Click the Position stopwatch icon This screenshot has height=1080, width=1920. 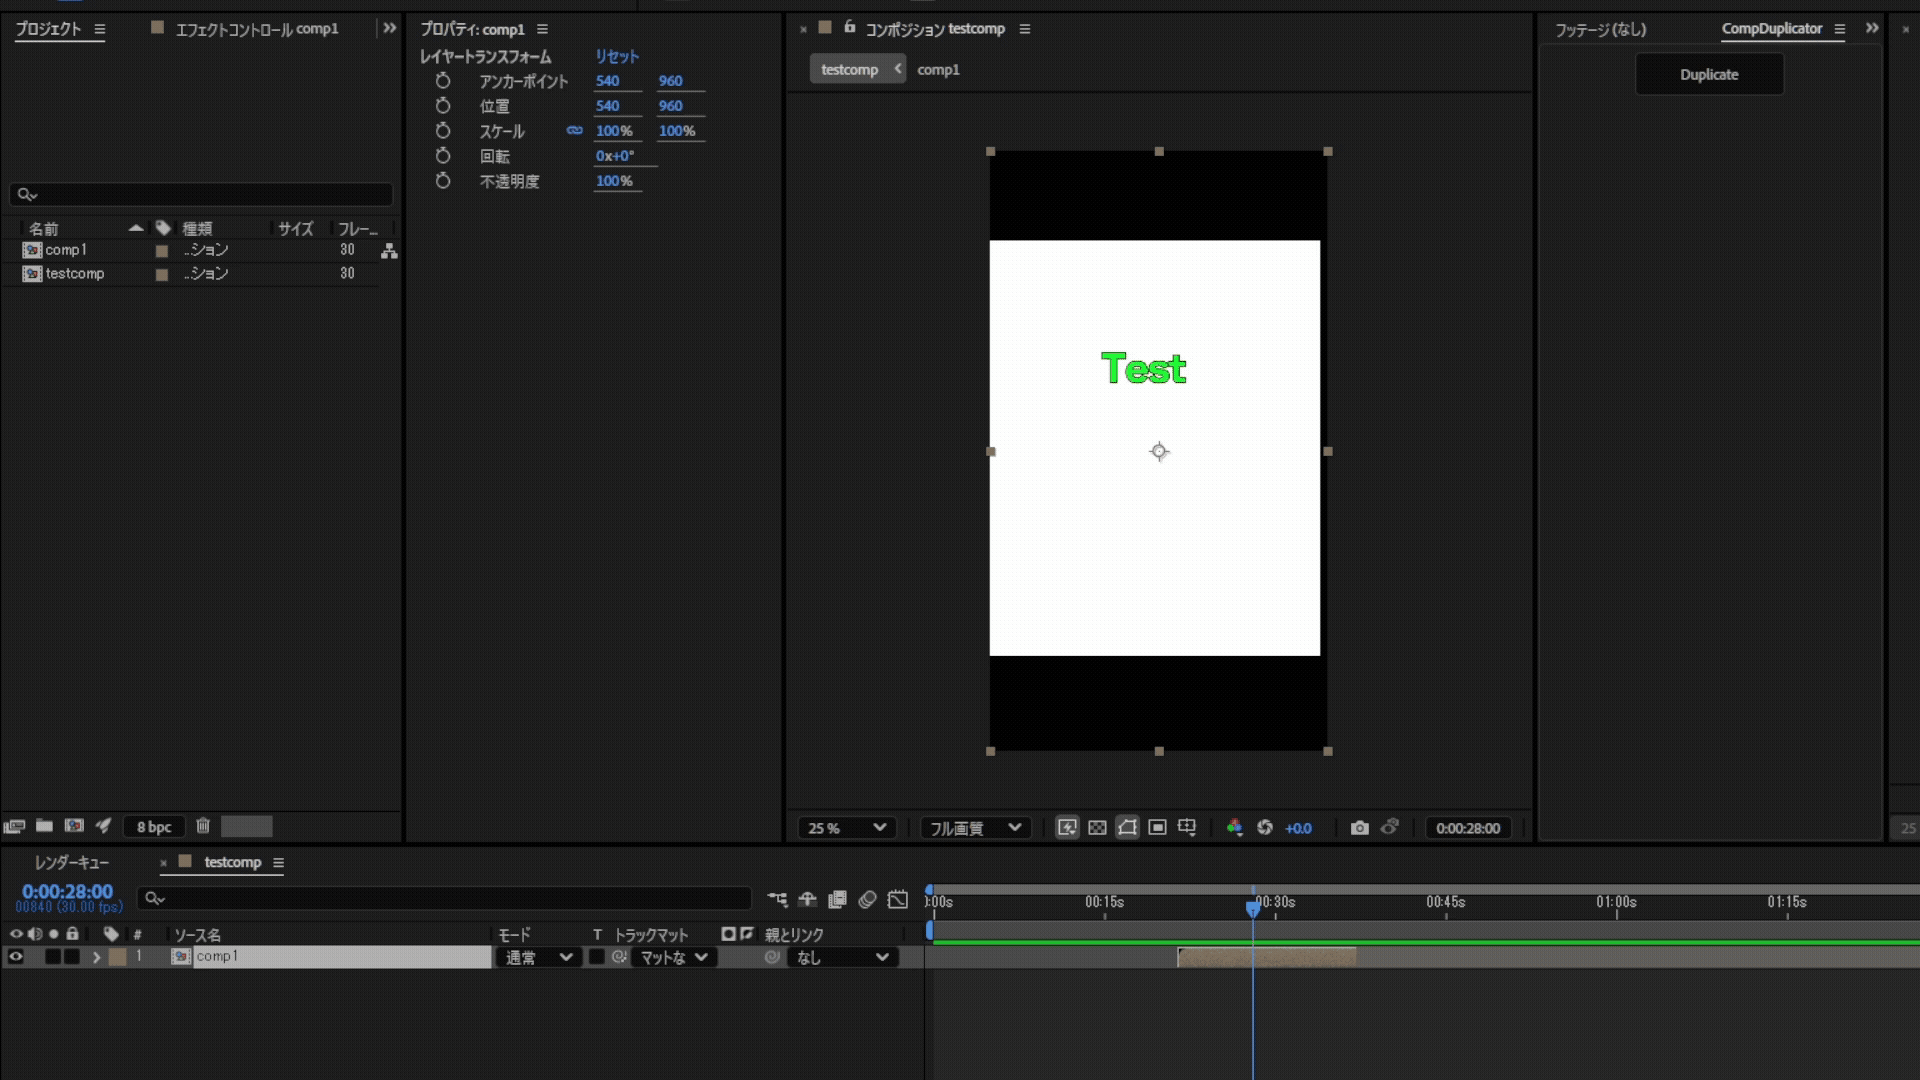coord(443,106)
